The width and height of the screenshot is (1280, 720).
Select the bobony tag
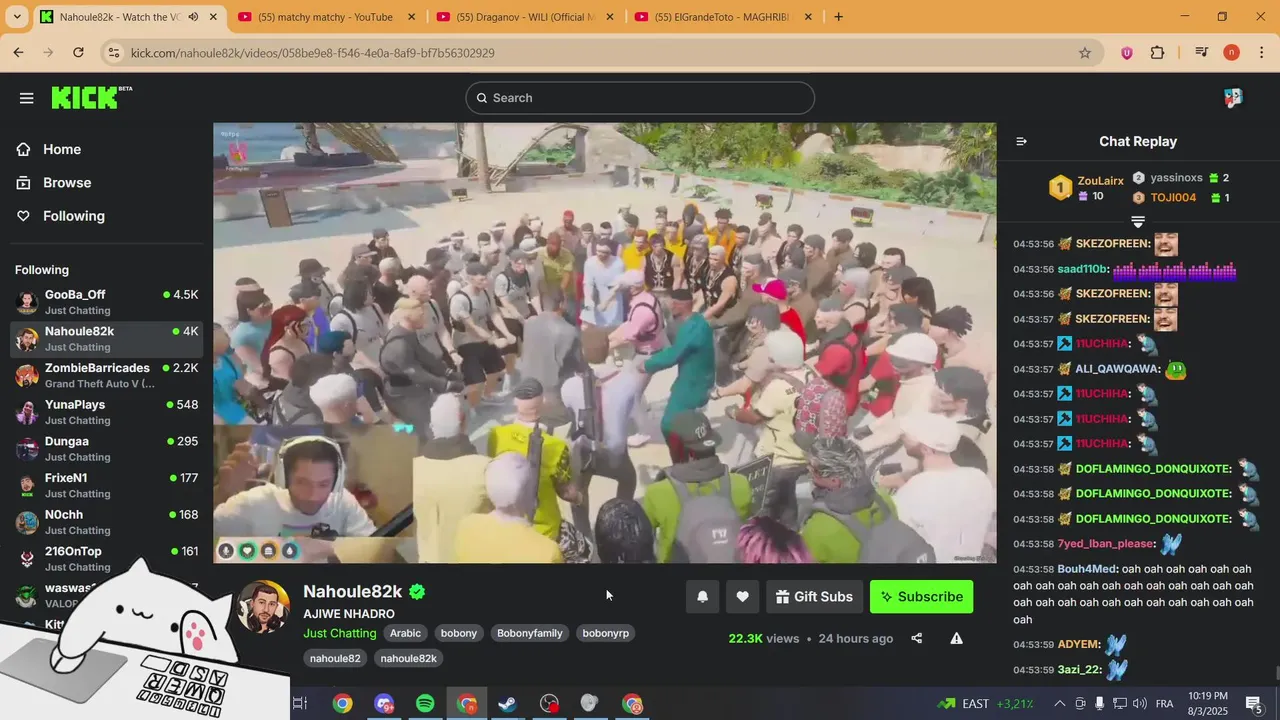point(459,633)
